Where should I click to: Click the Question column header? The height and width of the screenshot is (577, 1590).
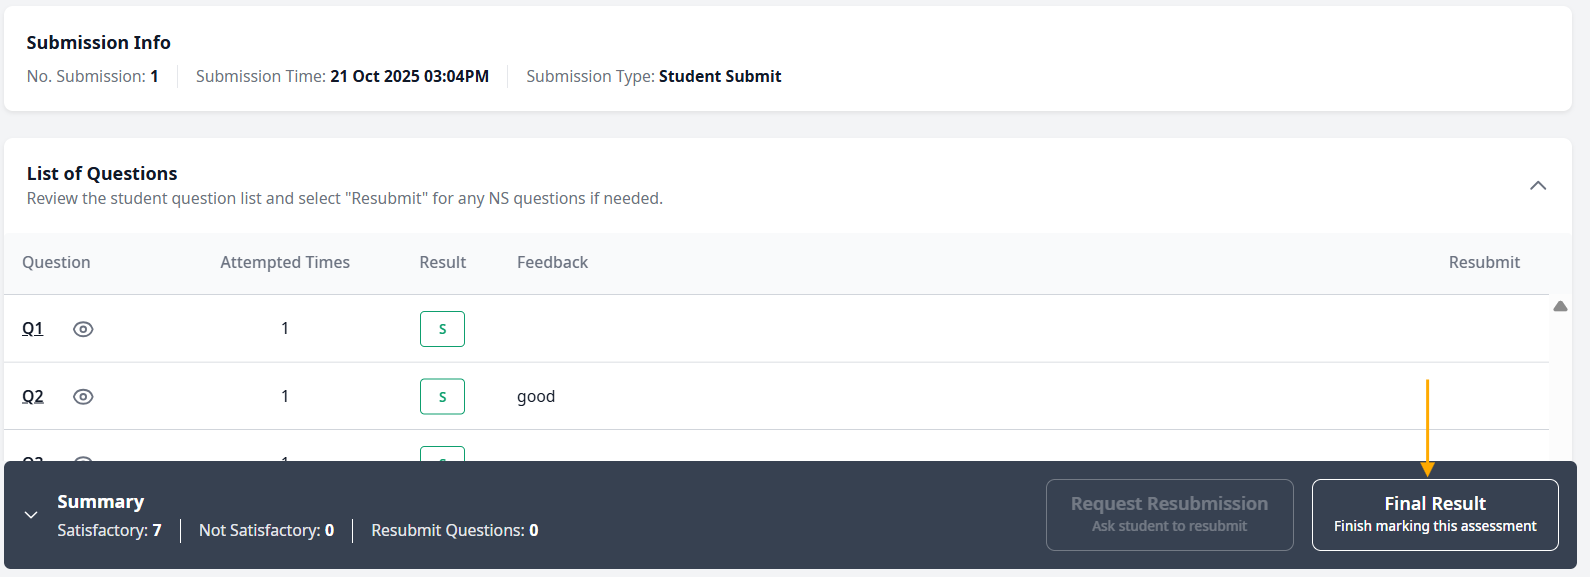coord(56,263)
